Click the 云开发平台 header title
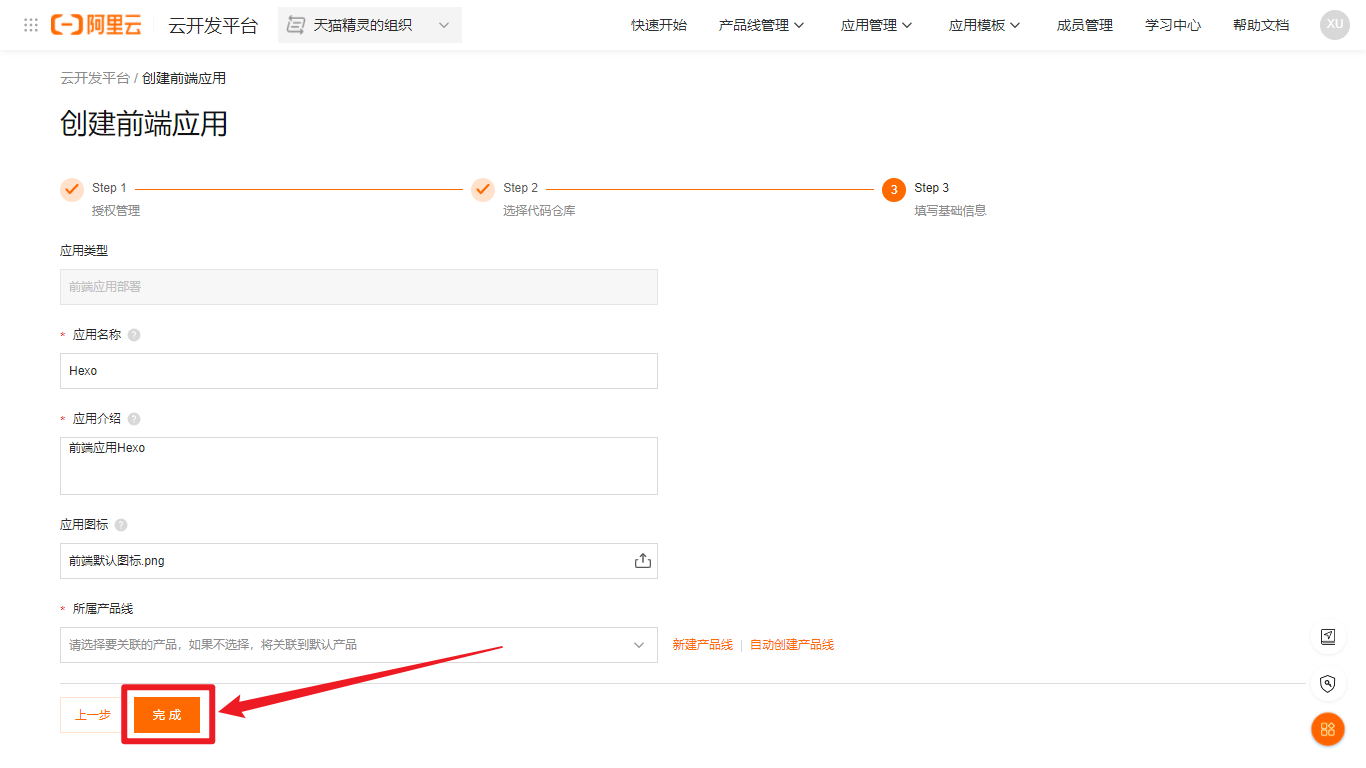Image resolution: width=1366 pixels, height=768 pixels. coord(213,25)
